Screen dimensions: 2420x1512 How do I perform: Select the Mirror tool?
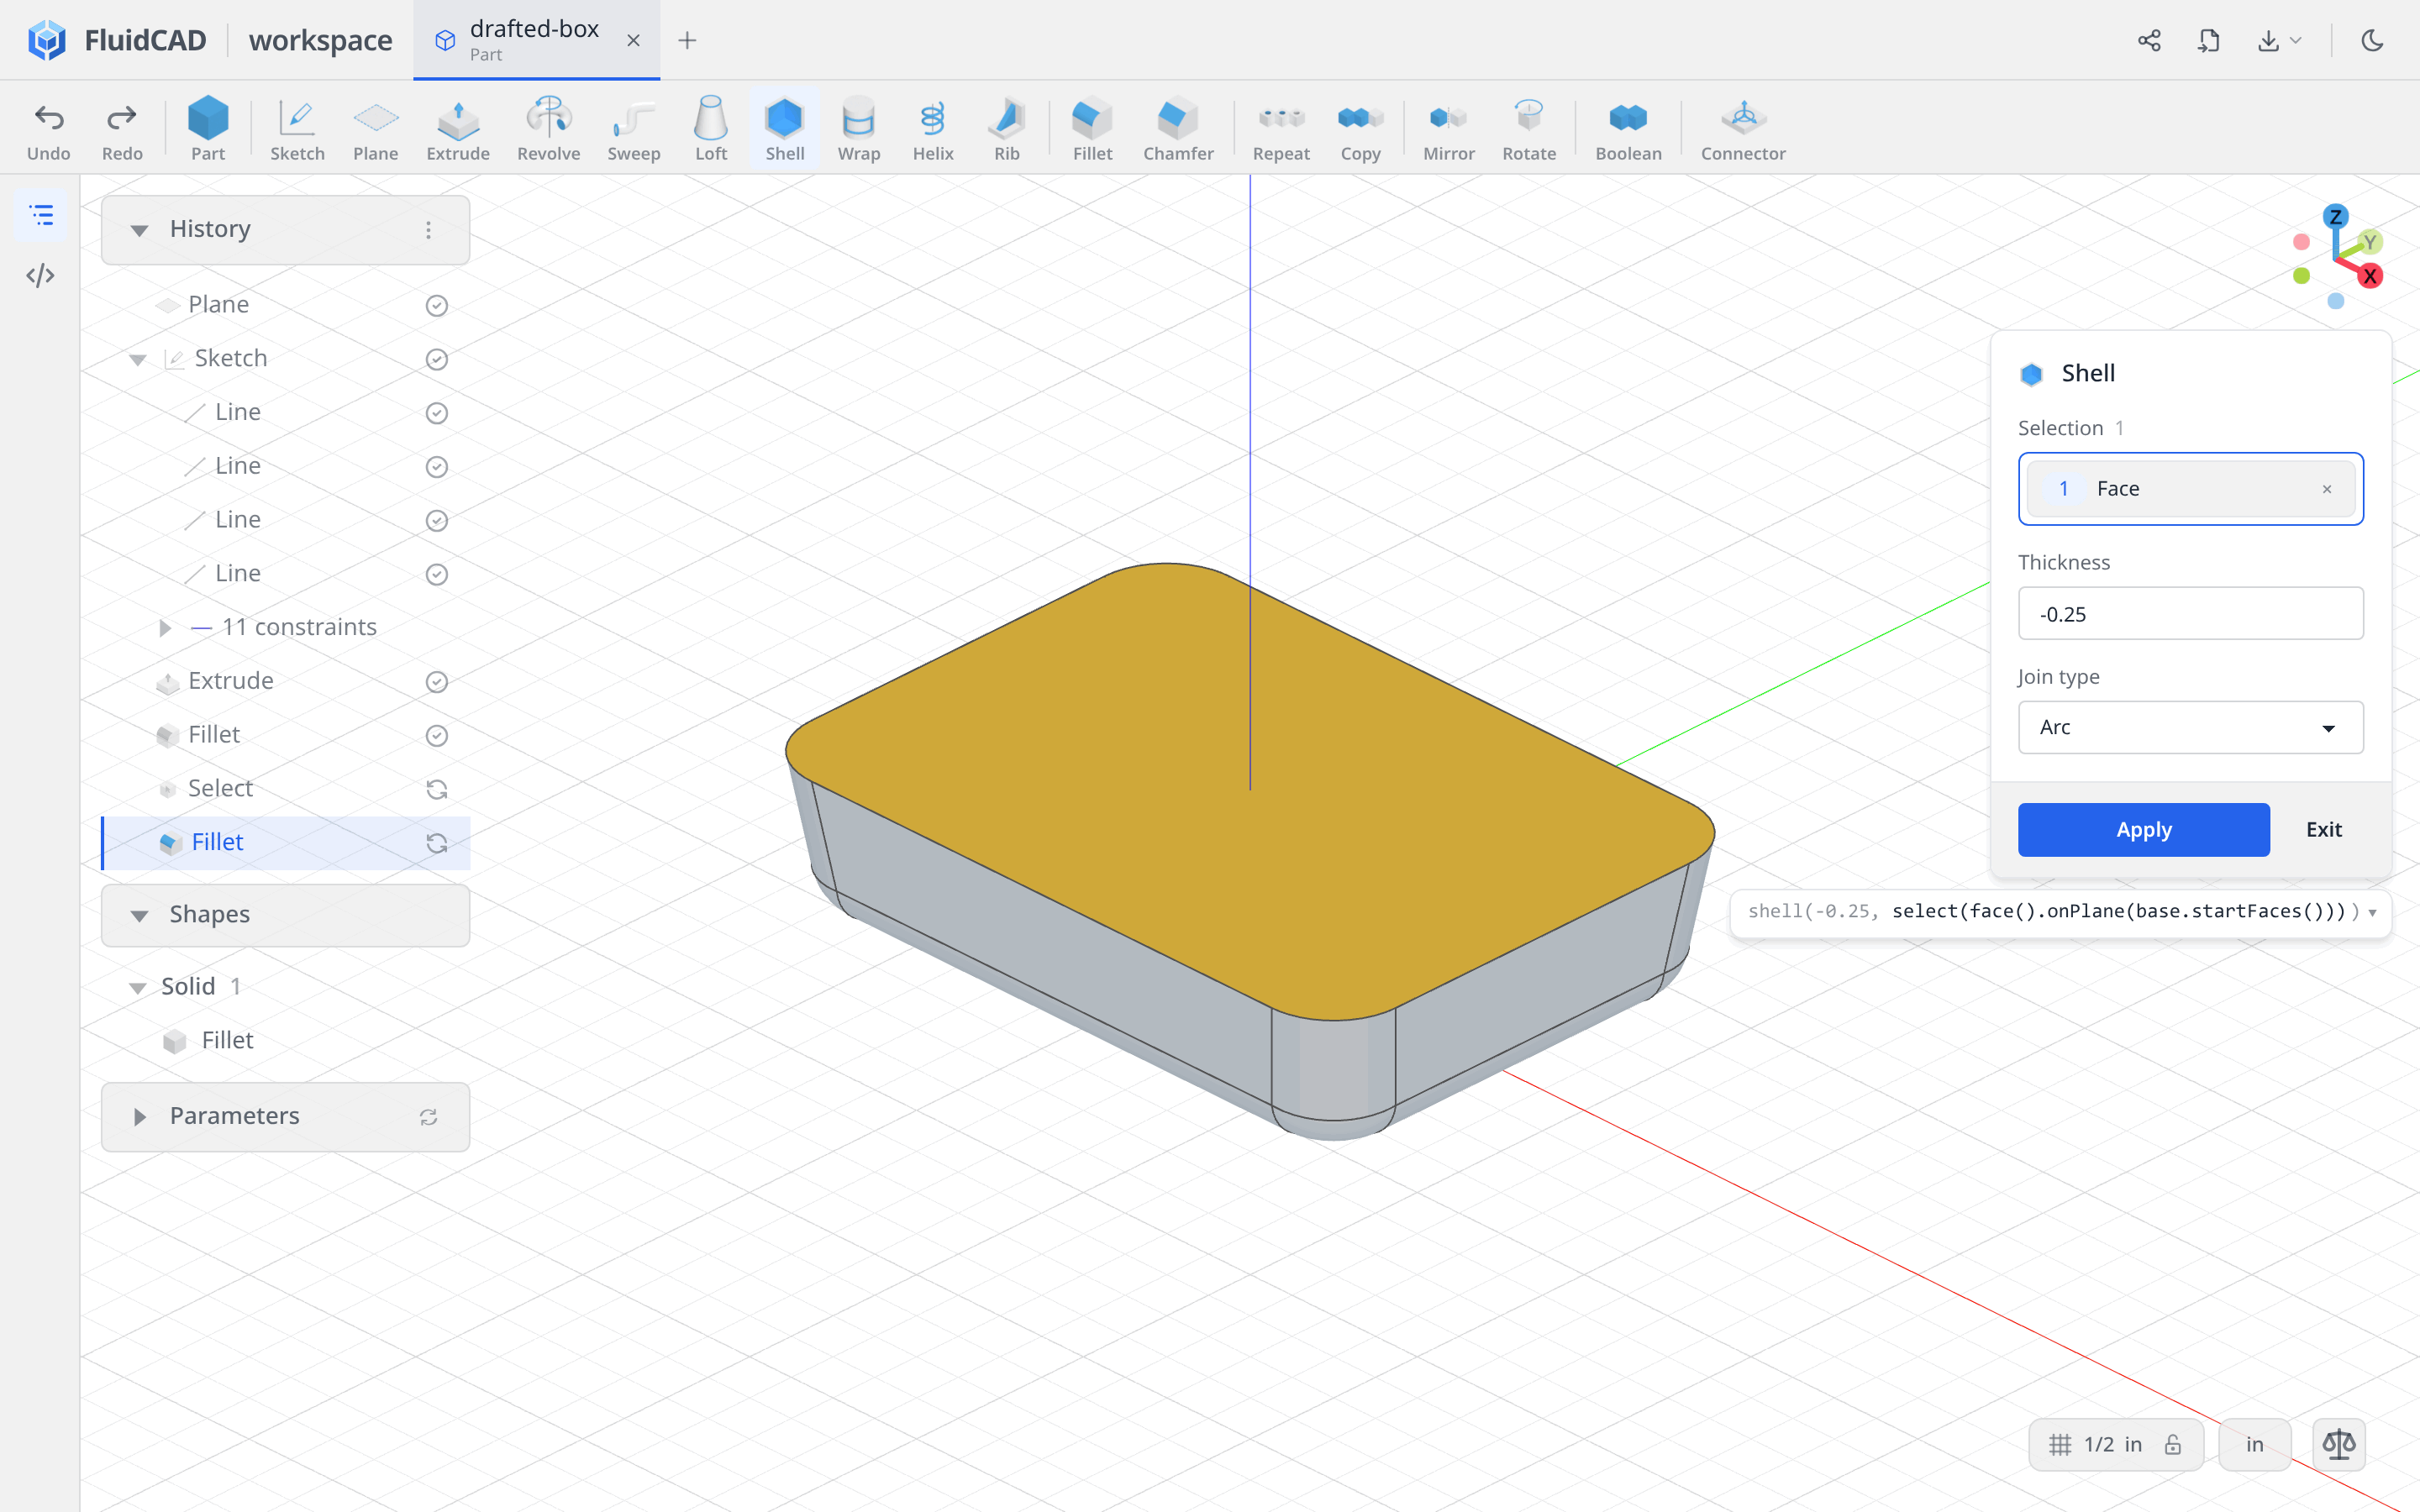pyautogui.click(x=1448, y=129)
